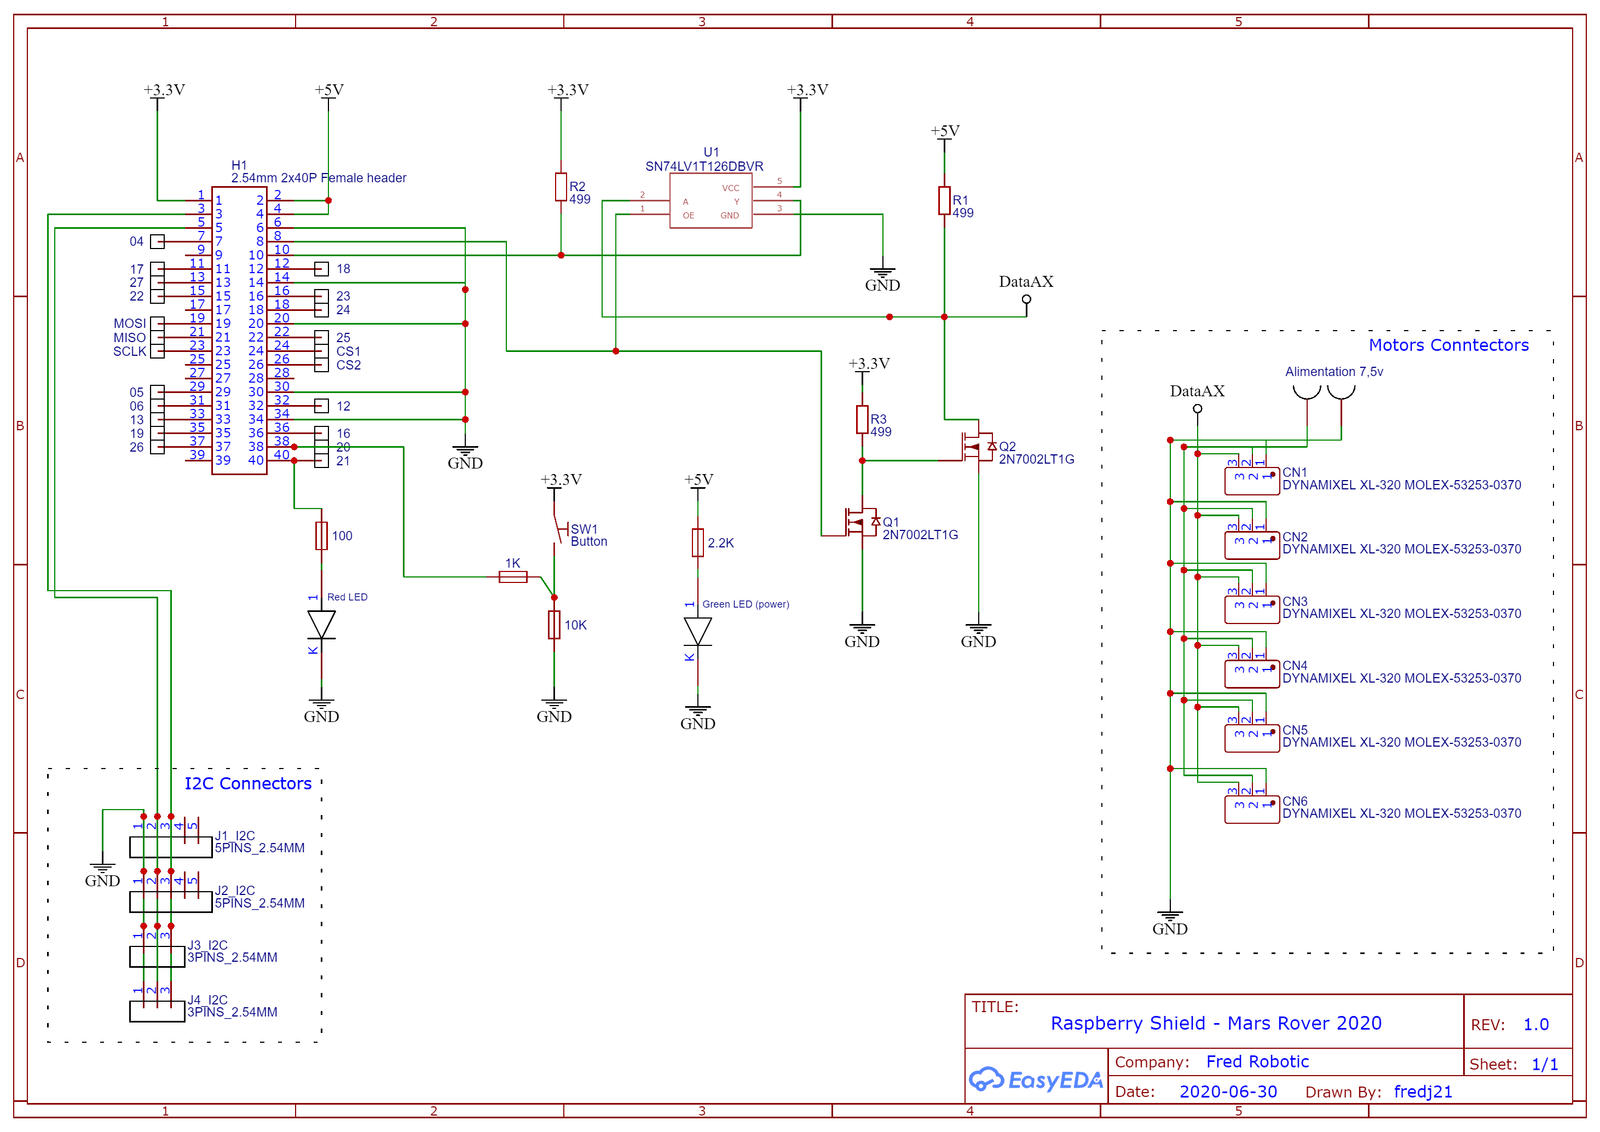Click the 2.2K resistor symbol
This screenshot has height=1132, width=1600.
pos(698,543)
